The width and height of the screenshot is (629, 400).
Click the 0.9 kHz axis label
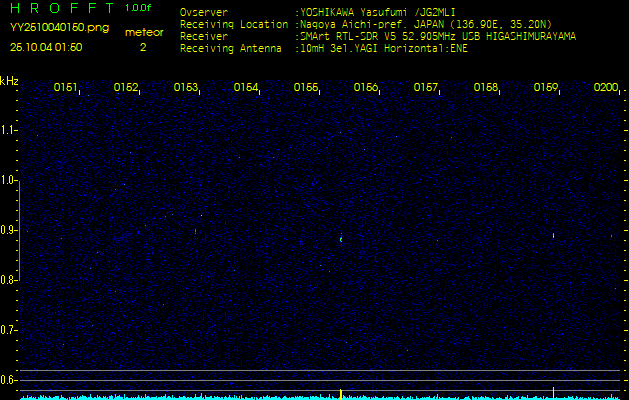tap(7, 230)
